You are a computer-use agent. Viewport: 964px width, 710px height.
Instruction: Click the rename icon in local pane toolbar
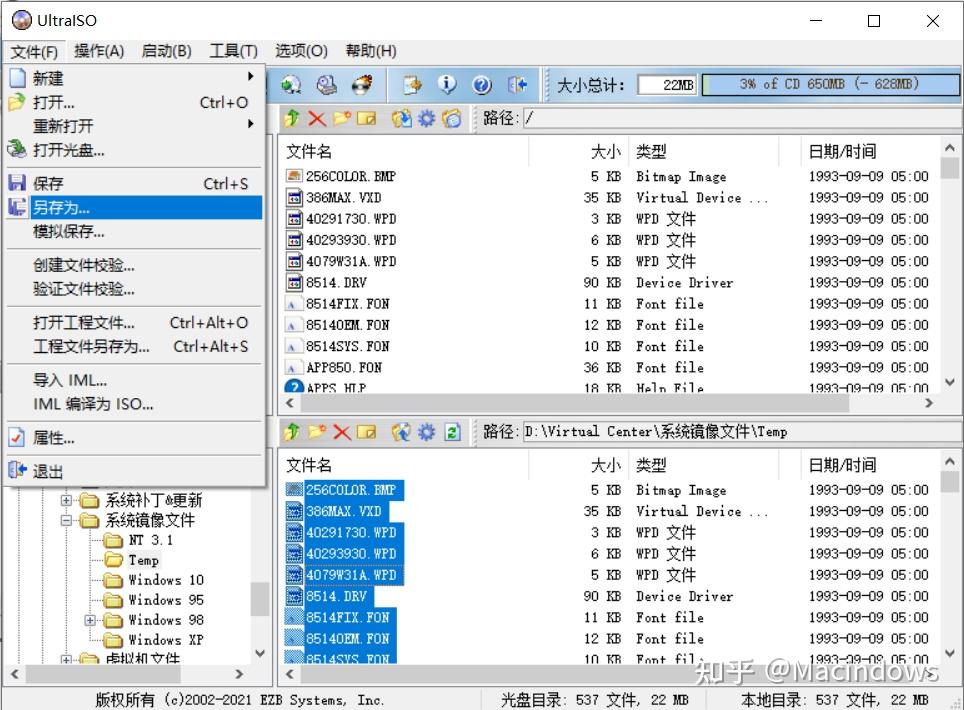click(x=366, y=432)
